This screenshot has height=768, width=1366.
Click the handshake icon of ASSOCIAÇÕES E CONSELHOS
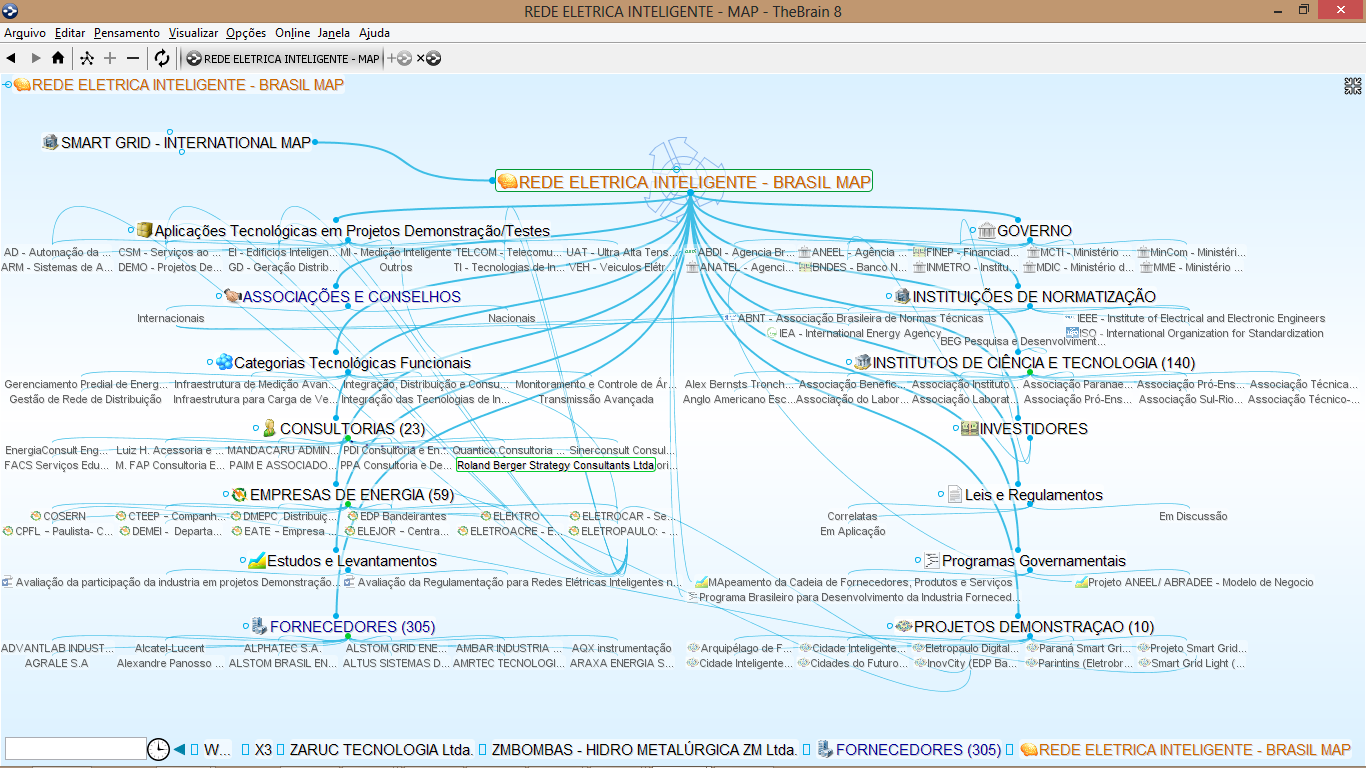(232, 297)
